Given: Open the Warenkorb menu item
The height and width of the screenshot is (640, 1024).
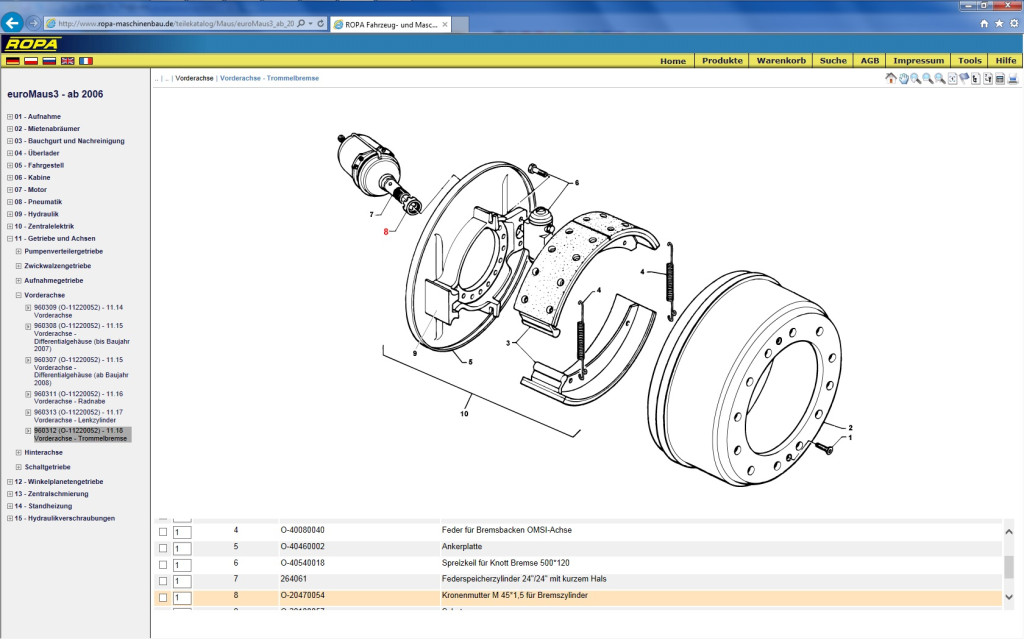Looking at the screenshot, I should click(x=781, y=61).
